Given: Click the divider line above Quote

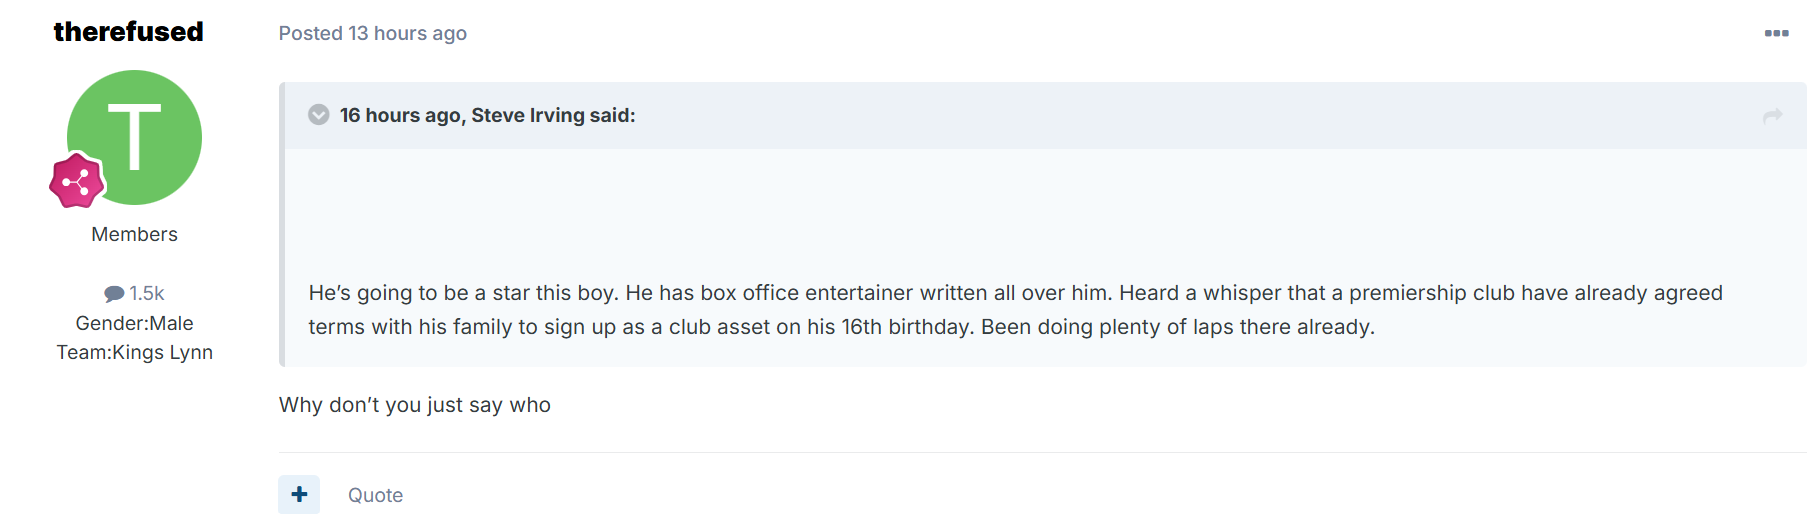Looking at the screenshot, I should click(x=1043, y=452).
